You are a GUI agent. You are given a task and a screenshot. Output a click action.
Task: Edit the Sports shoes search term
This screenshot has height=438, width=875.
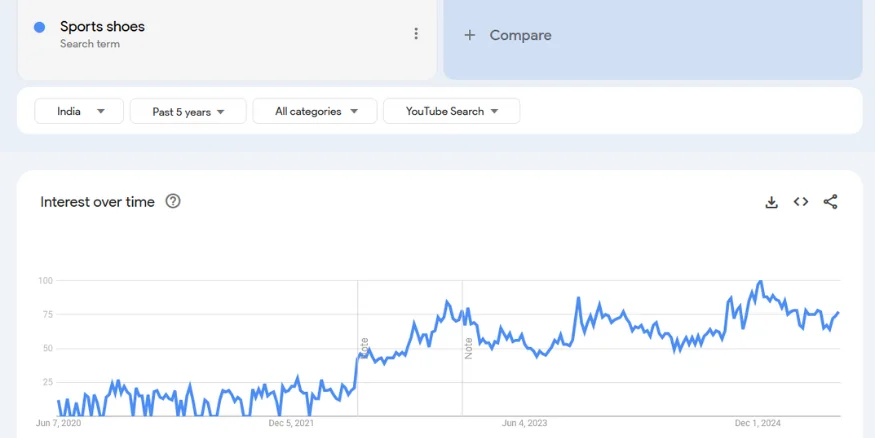(102, 27)
